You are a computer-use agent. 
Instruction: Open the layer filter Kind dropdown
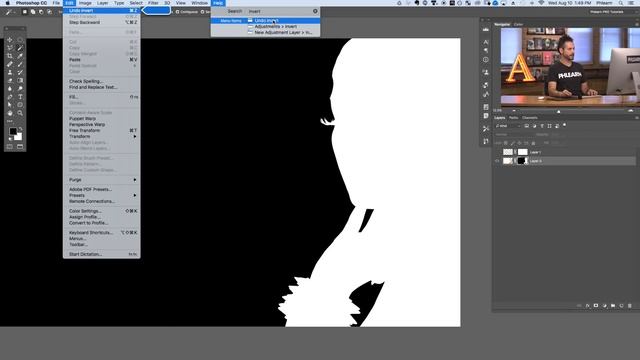(x=508, y=126)
